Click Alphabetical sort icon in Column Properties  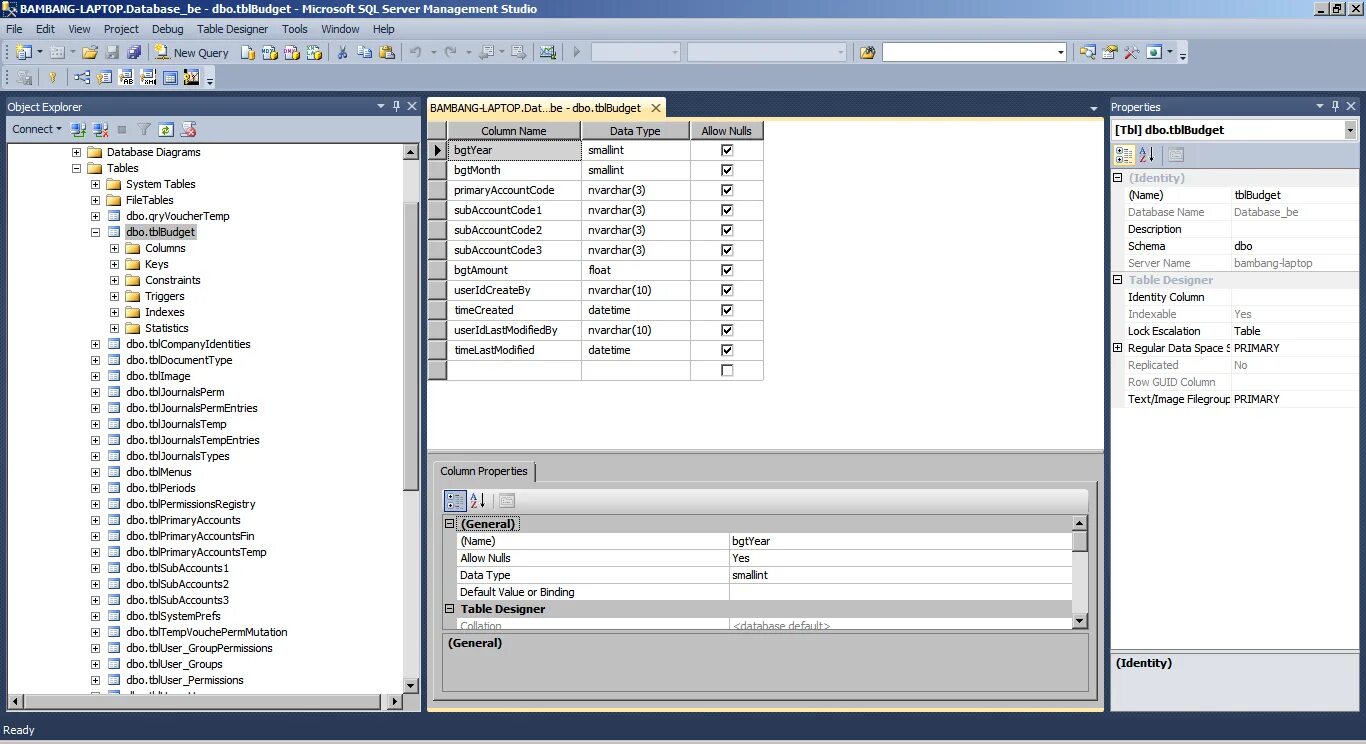point(477,501)
